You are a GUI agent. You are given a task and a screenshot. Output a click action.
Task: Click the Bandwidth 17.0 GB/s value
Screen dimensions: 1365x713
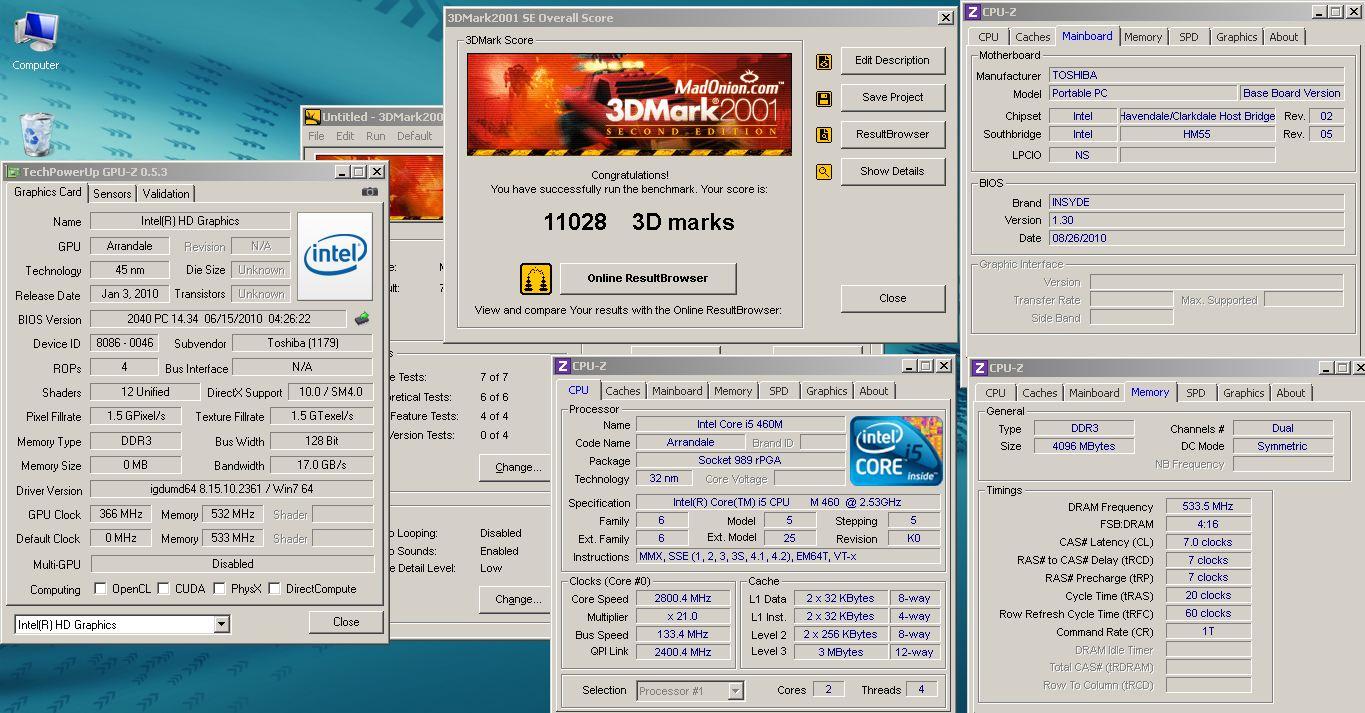321,465
